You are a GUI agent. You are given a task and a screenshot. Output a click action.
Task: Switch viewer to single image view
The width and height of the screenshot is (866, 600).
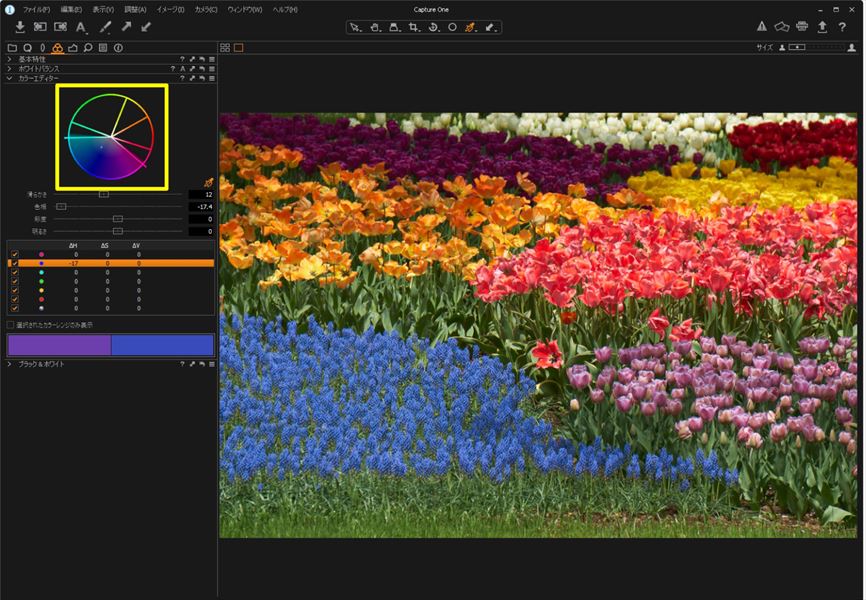click(x=239, y=48)
